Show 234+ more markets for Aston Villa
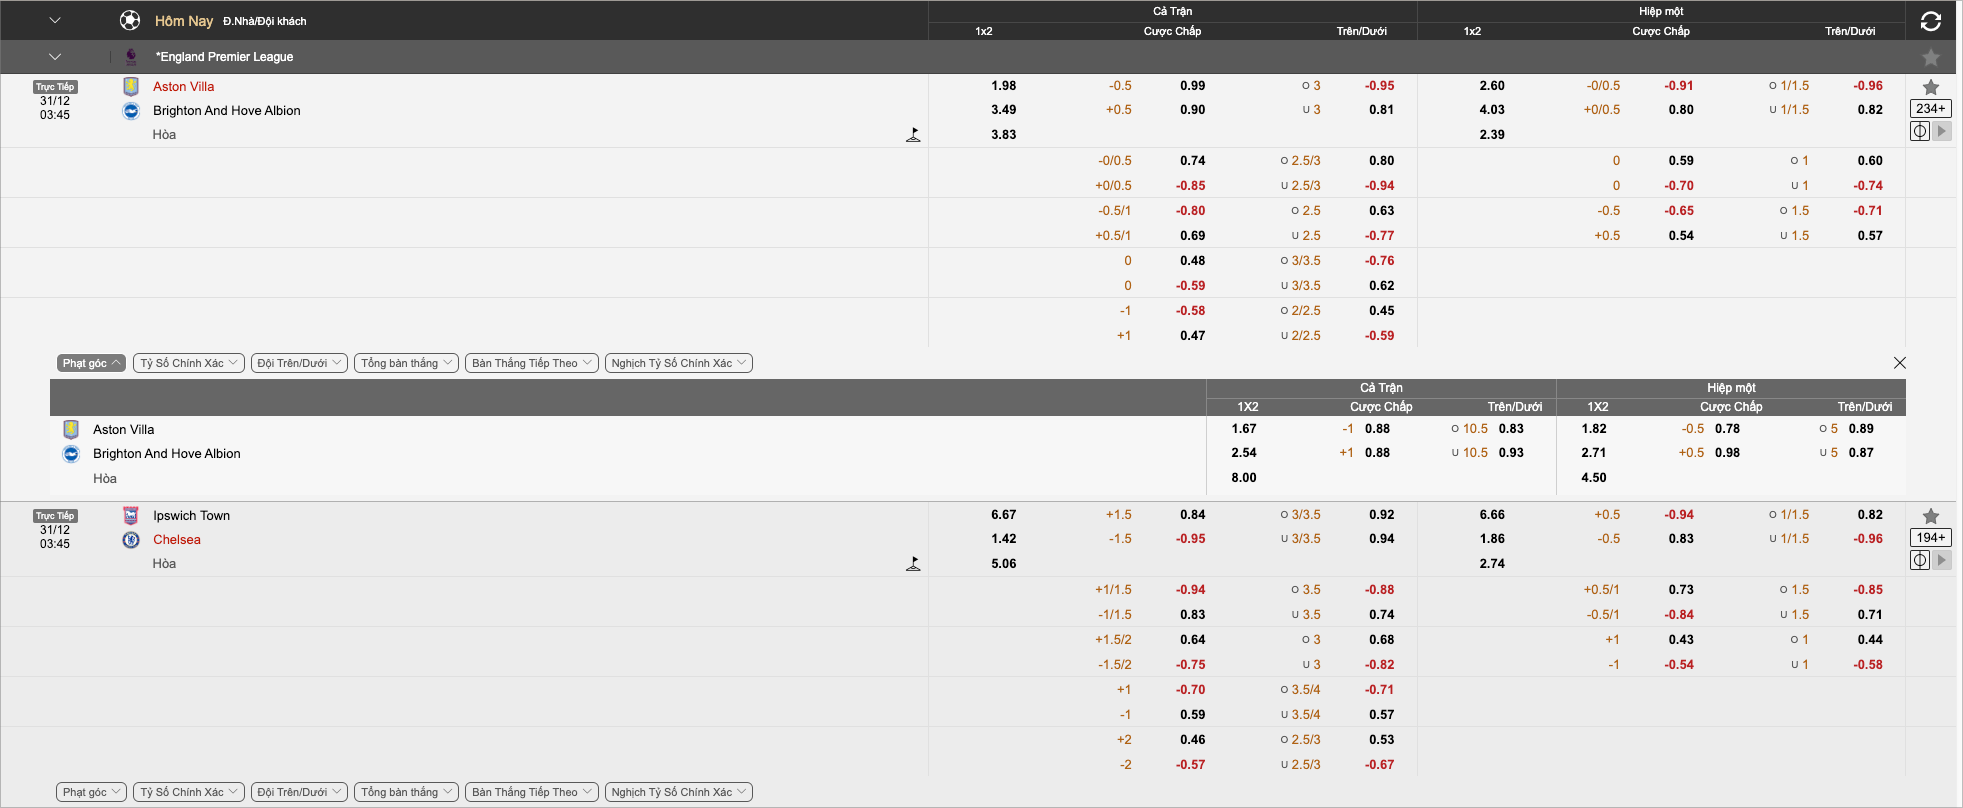1963x808 pixels. [1930, 109]
